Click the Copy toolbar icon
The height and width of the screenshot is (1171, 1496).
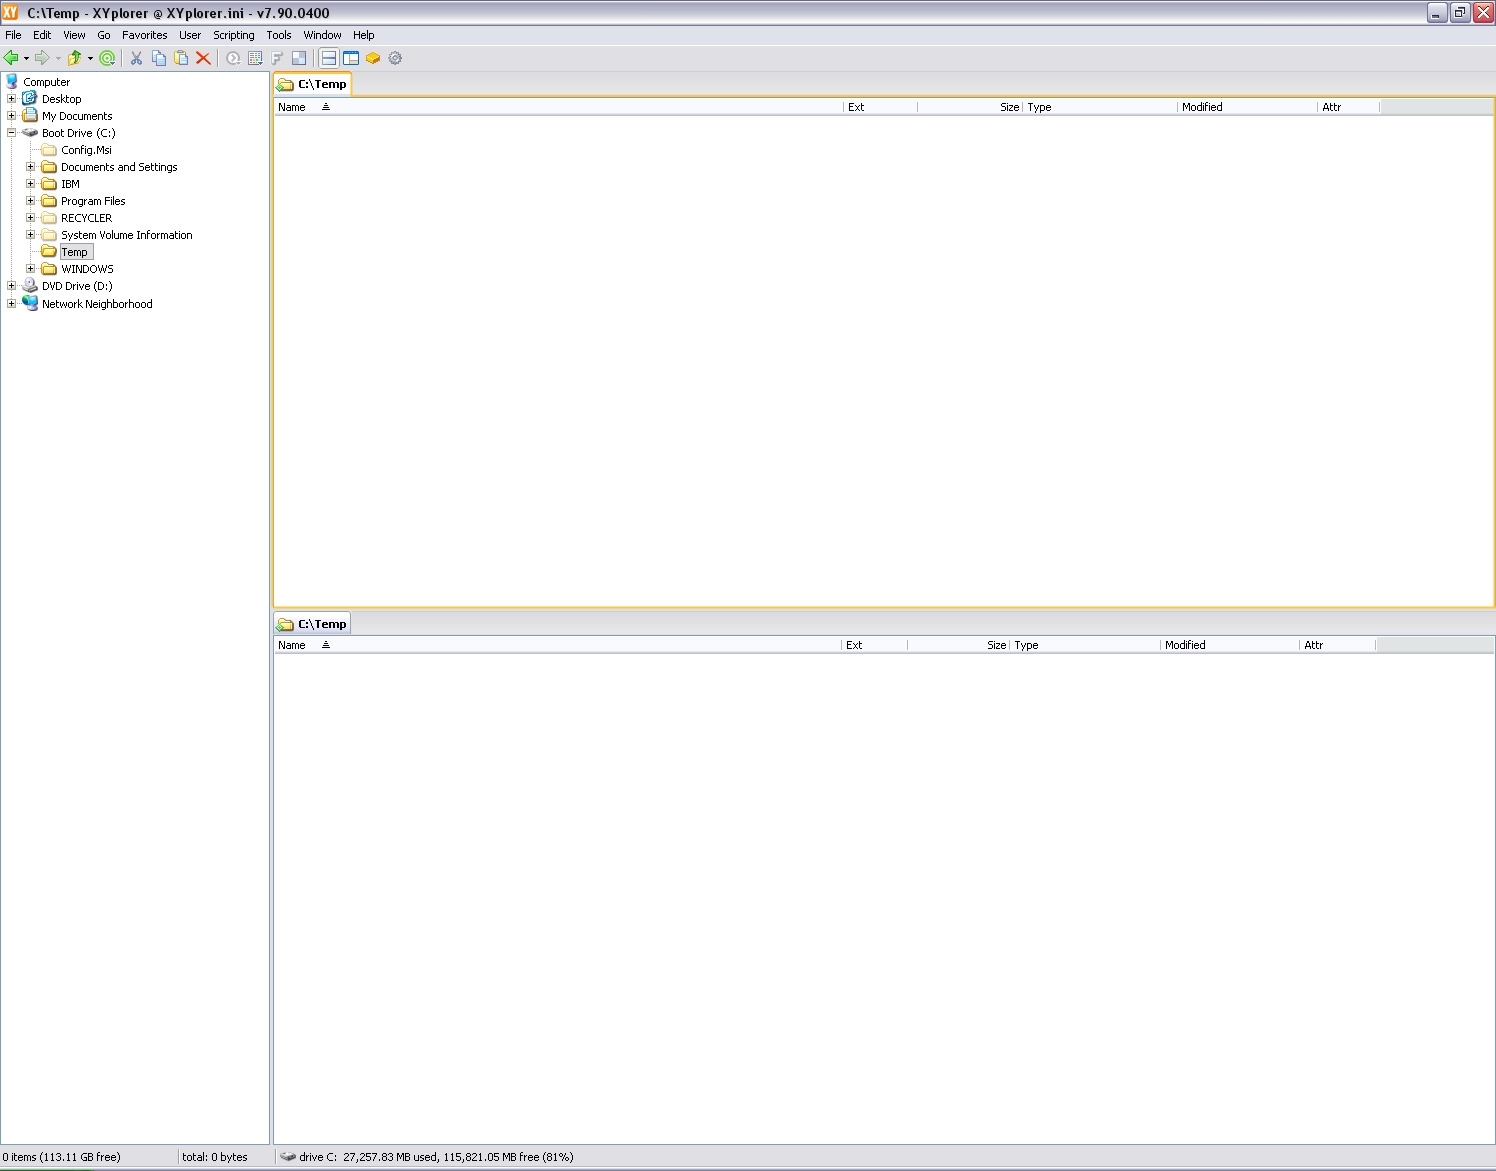pos(158,58)
